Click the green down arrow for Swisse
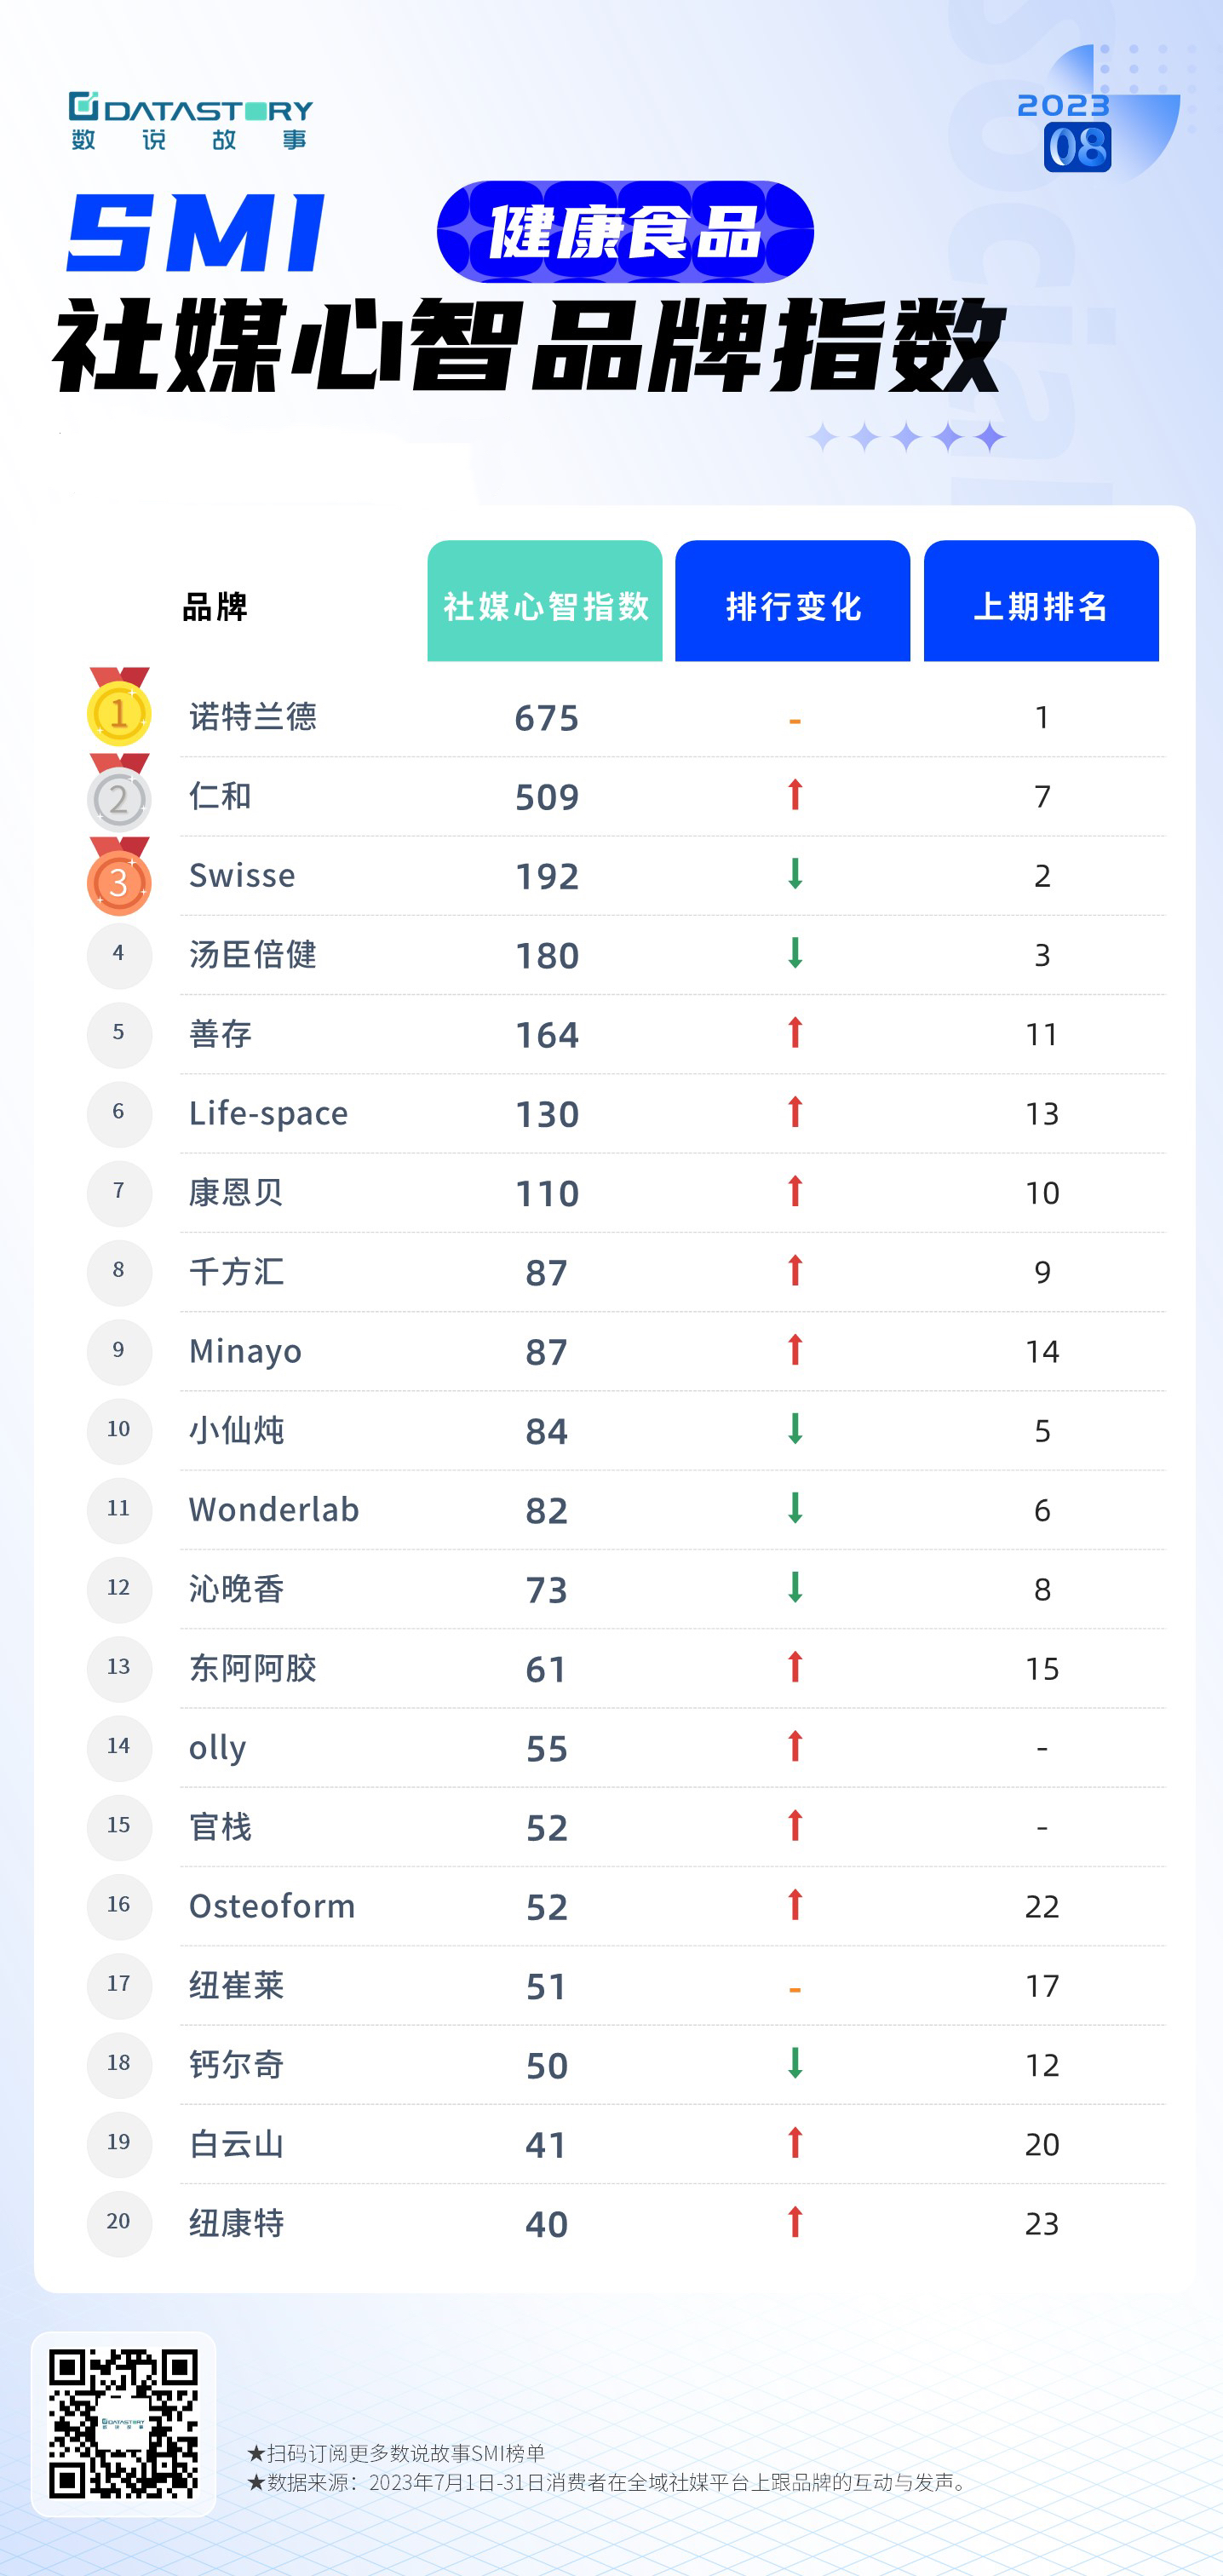1223x2576 pixels. (795, 874)
